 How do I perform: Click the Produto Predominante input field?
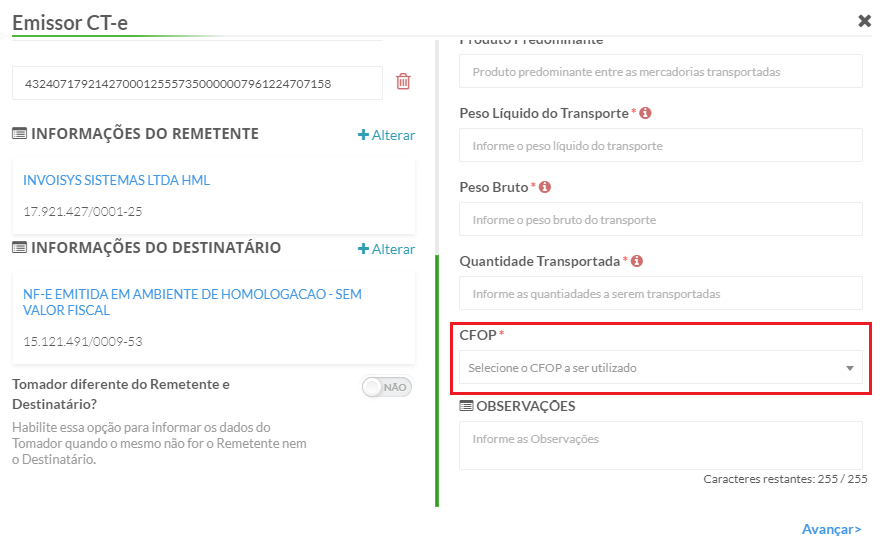tap(661, 71)
